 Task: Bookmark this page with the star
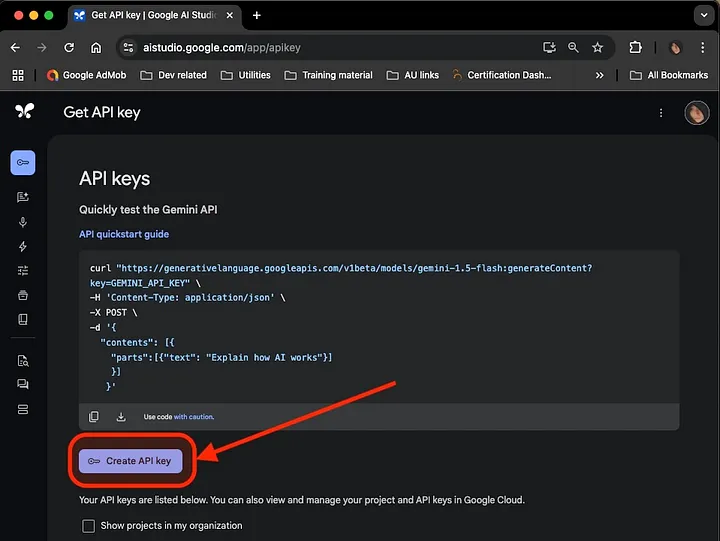coord(597,47)
